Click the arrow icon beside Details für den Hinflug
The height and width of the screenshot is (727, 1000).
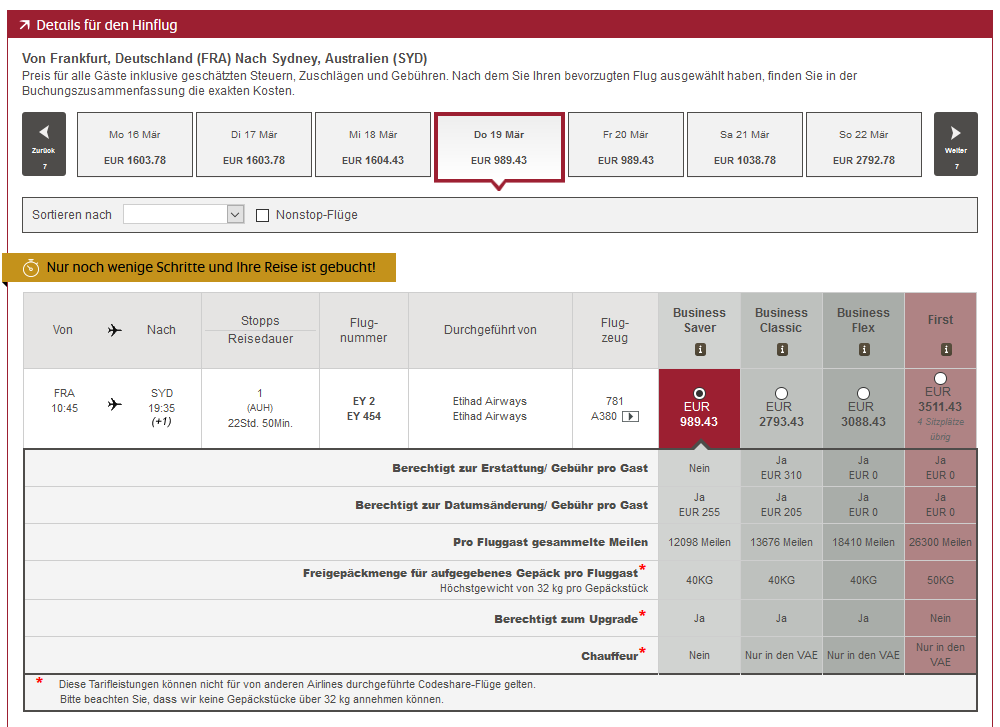coord(25,25)
